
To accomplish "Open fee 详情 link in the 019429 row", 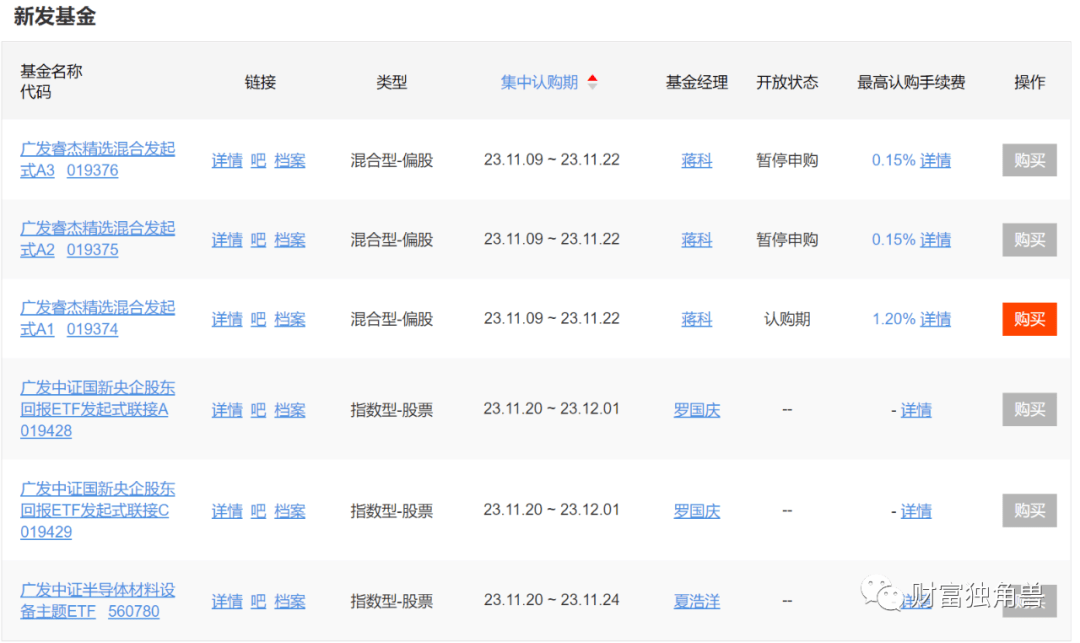I will point(916,511).
